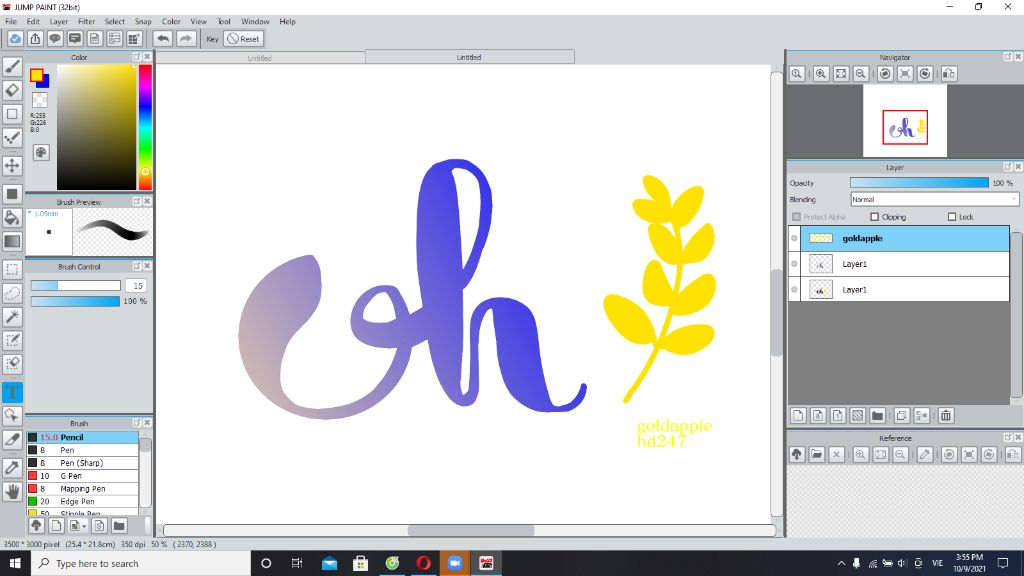Click the zoom in icon in Navigator

821,74
